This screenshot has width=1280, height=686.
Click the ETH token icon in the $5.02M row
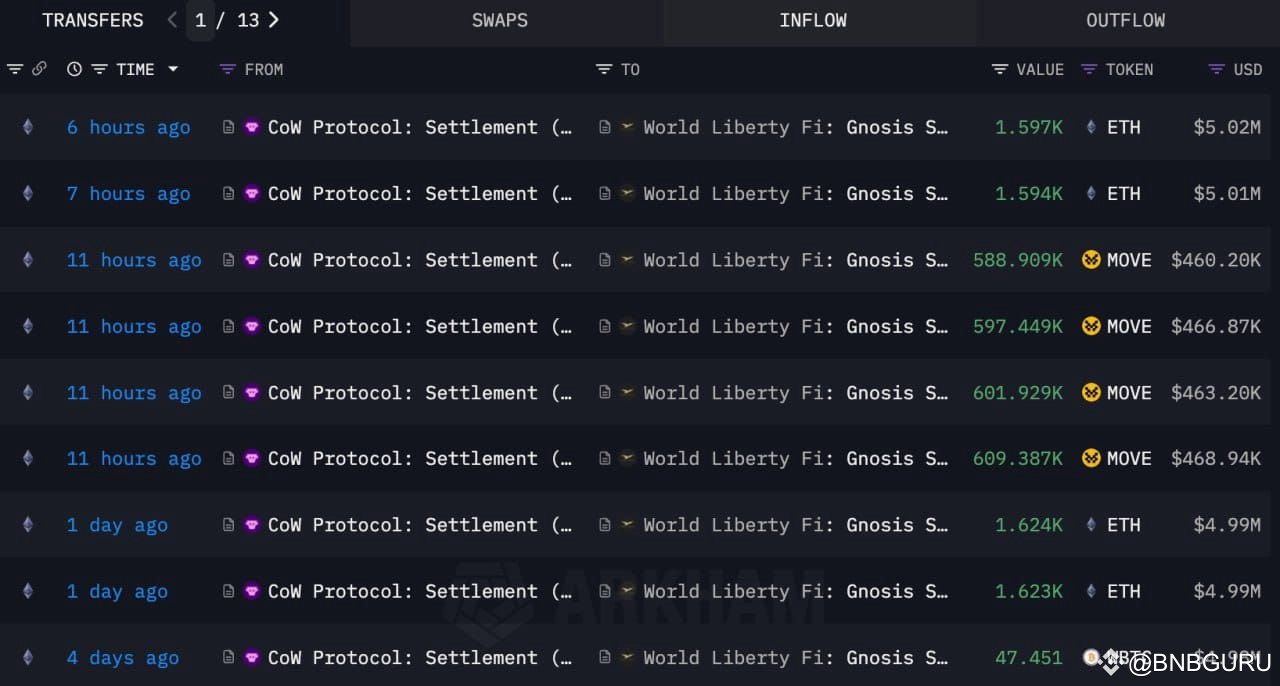1091,127
